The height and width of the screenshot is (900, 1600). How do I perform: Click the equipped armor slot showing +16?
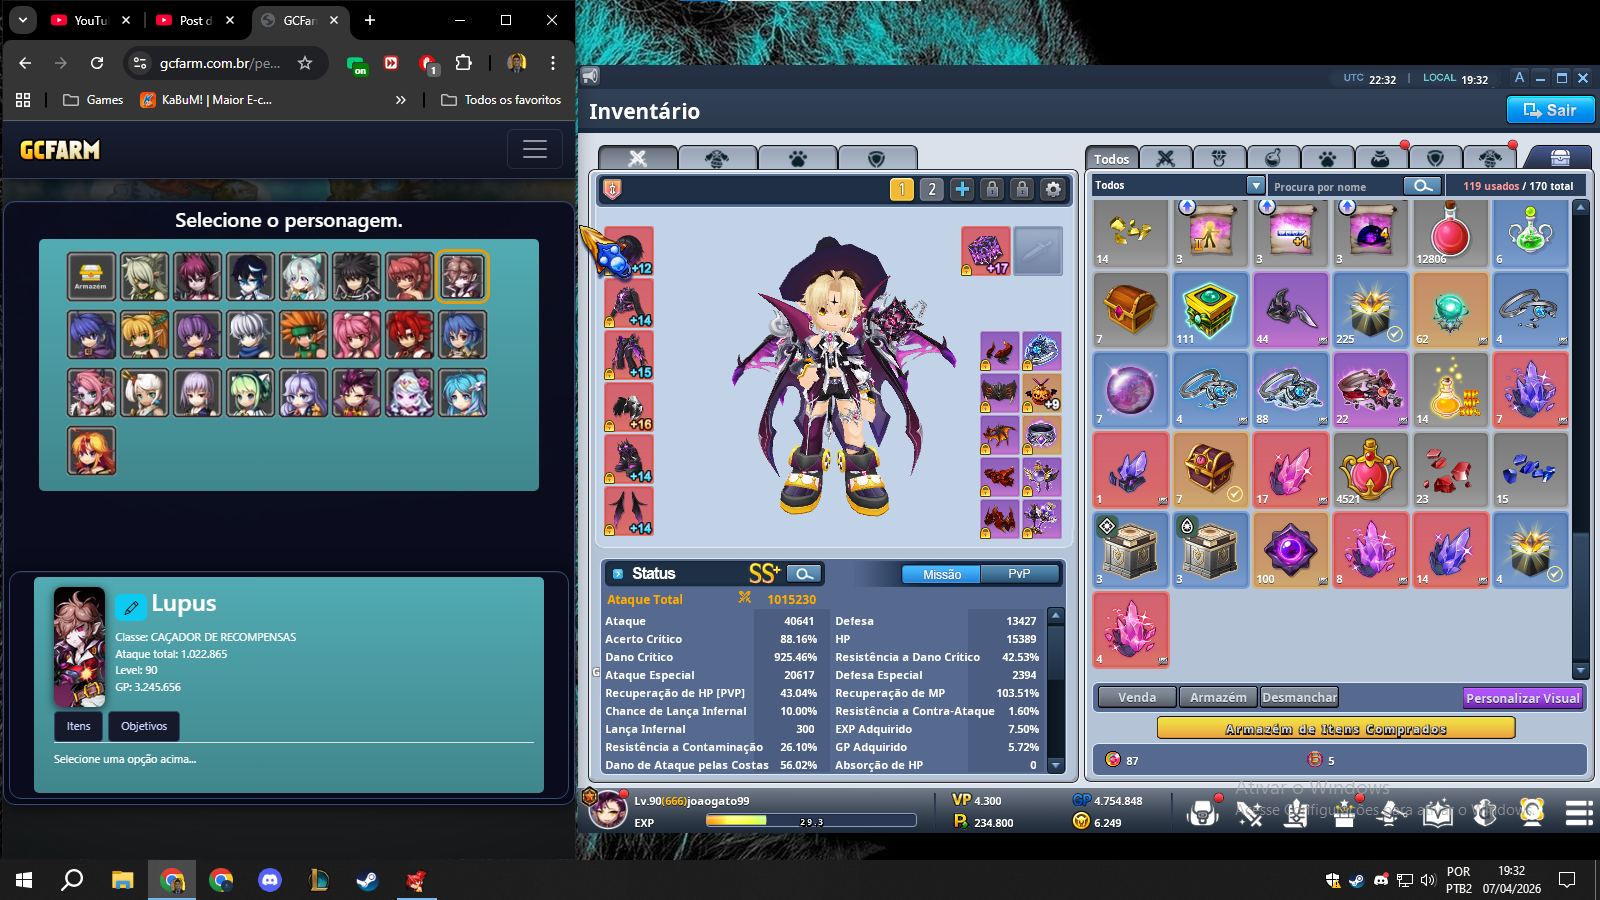629,407
